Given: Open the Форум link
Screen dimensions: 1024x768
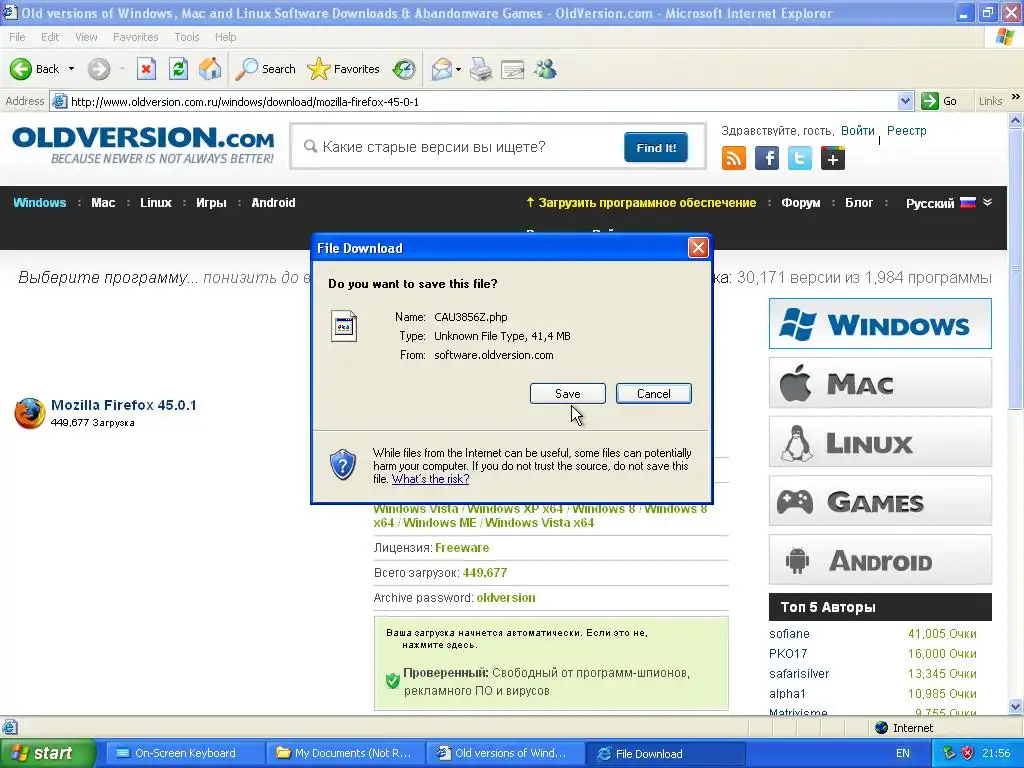Looking at the screenshot, I should point(801,202).
